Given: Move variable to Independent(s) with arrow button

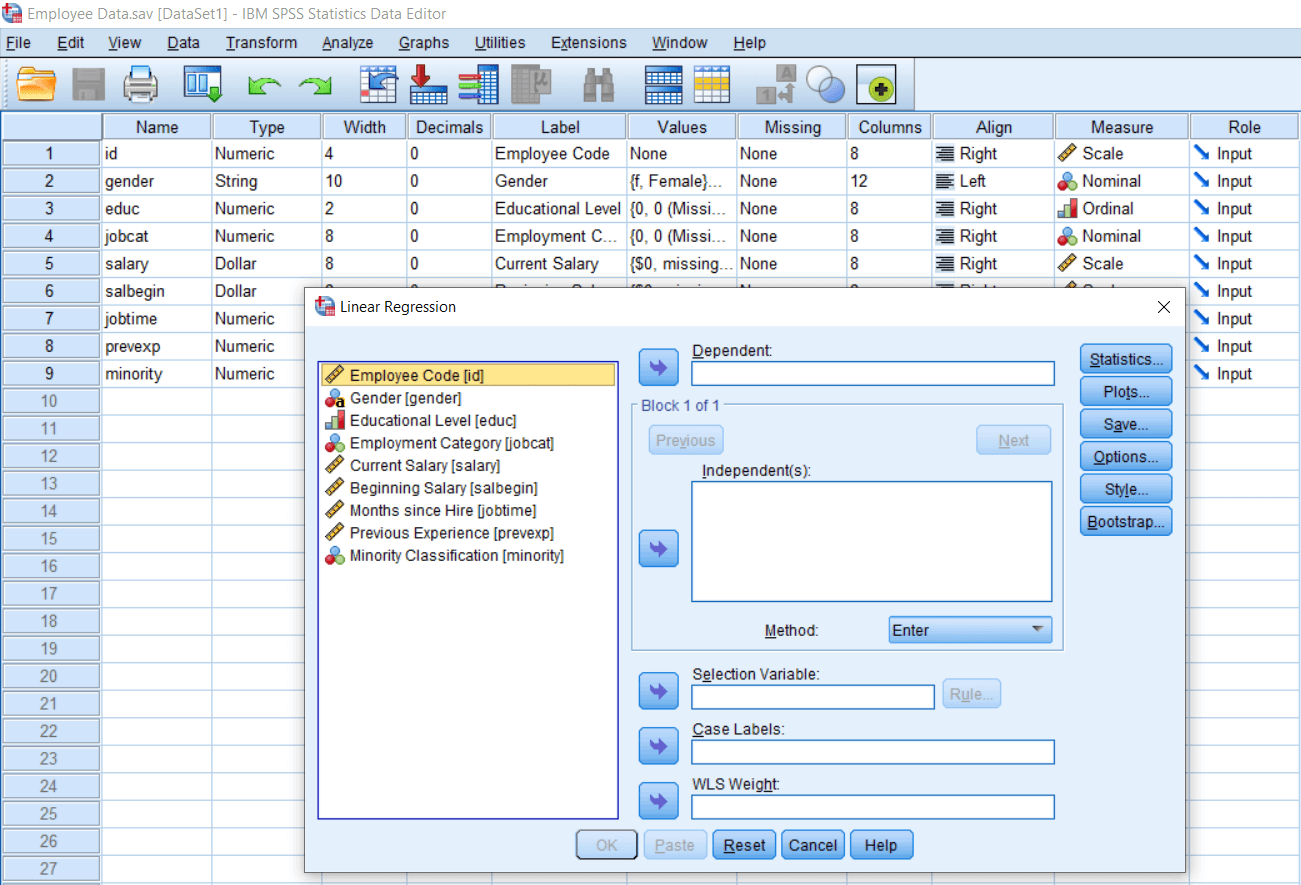Looking at the screenshot, I should [658, 548].
